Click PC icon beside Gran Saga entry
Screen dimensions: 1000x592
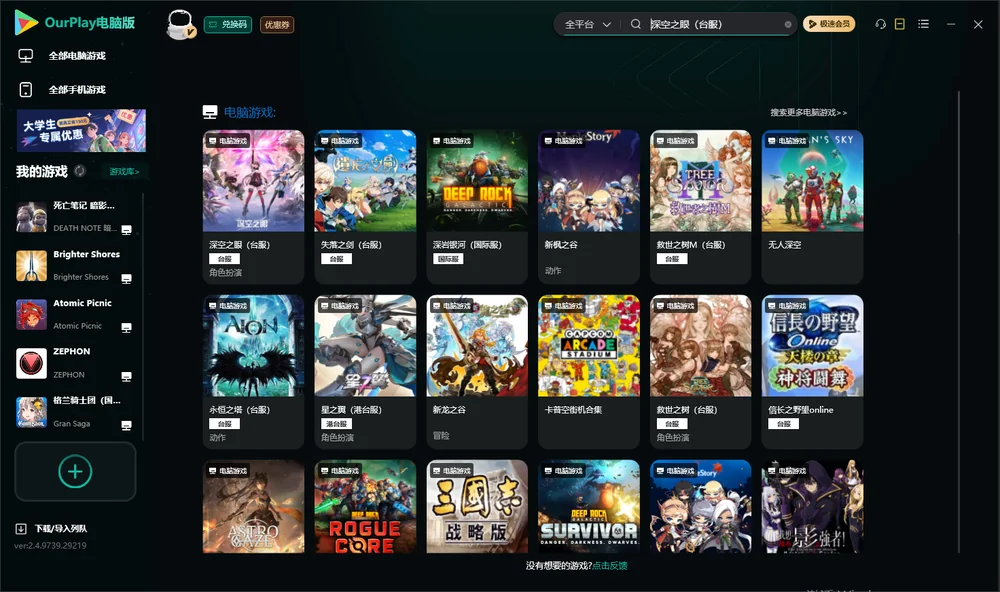click(x=126, y=425)
